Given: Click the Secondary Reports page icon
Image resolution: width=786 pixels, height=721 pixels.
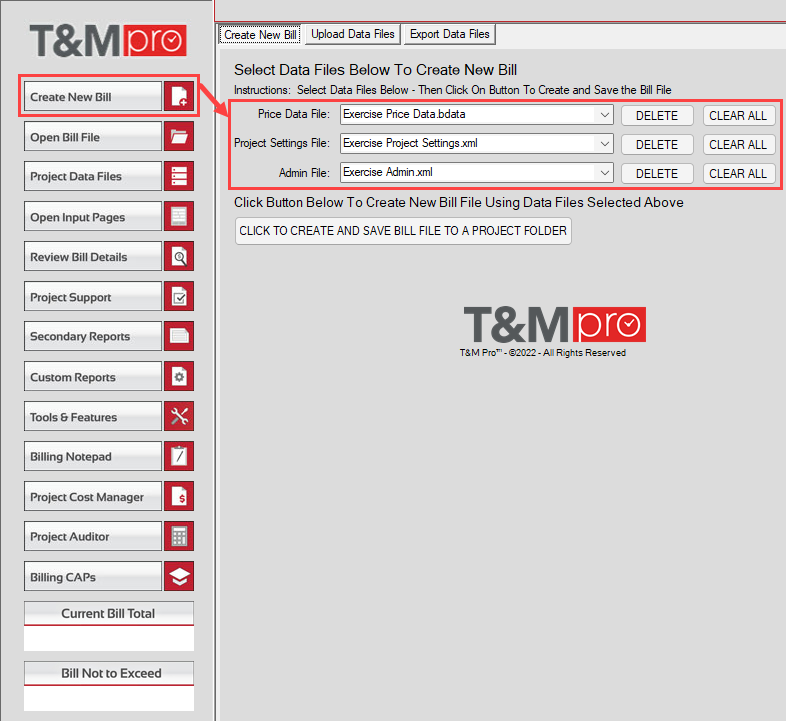Looking at the screenshot, I should coord(179,336).
